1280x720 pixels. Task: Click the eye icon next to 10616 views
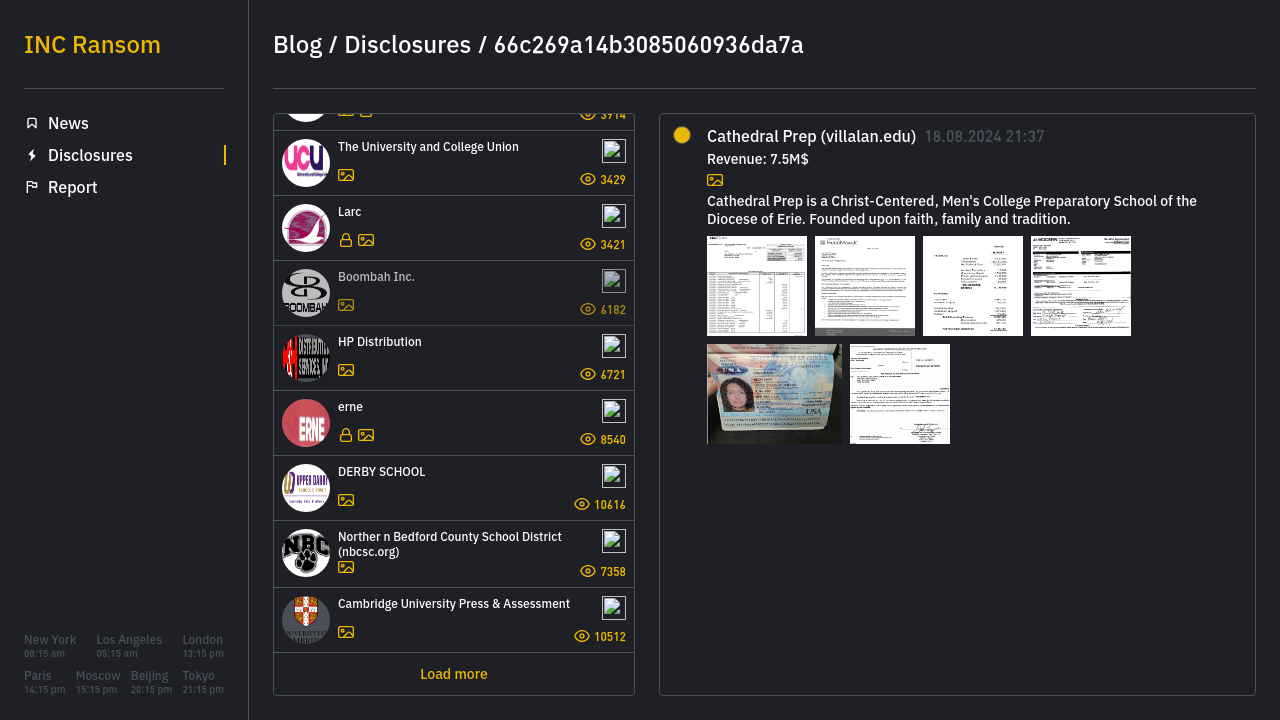coord(582,504)
